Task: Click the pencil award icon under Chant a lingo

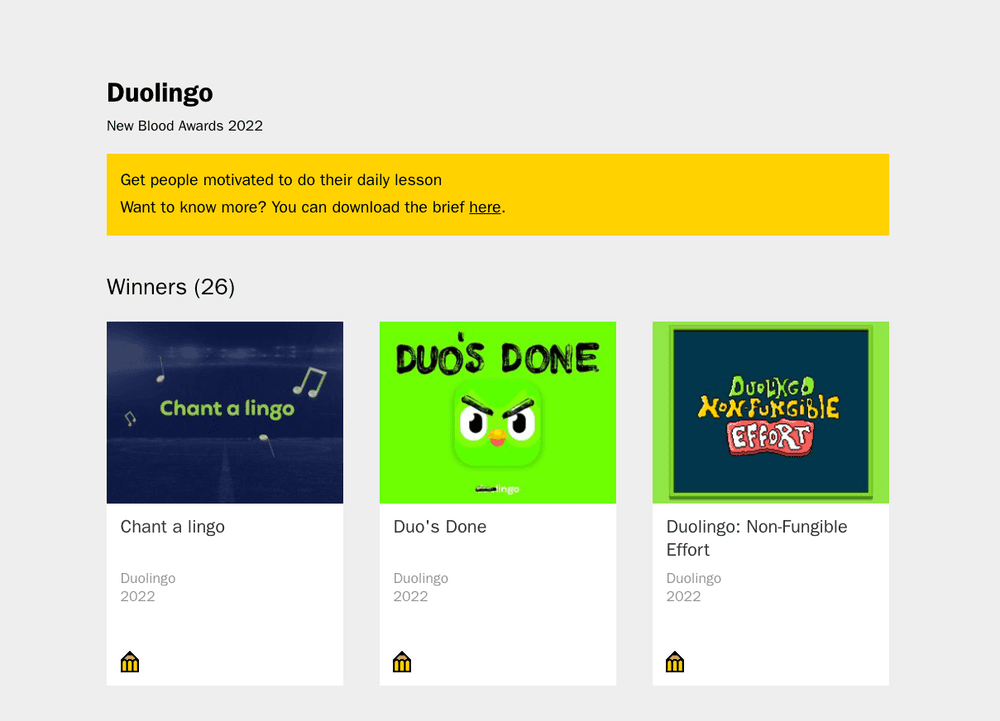Action: tap(129, 662)
